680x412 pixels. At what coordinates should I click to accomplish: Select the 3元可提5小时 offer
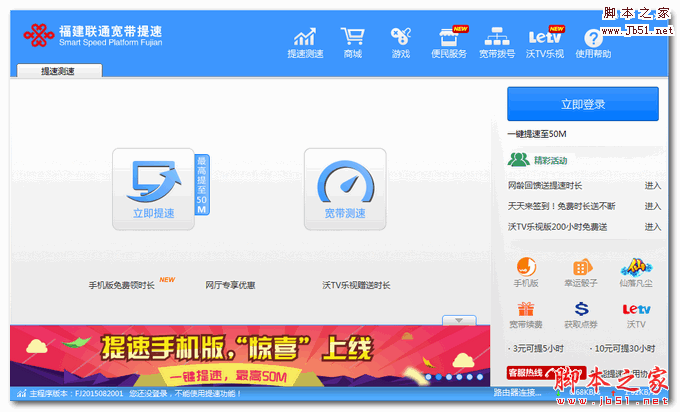click(x=536, y=348)
